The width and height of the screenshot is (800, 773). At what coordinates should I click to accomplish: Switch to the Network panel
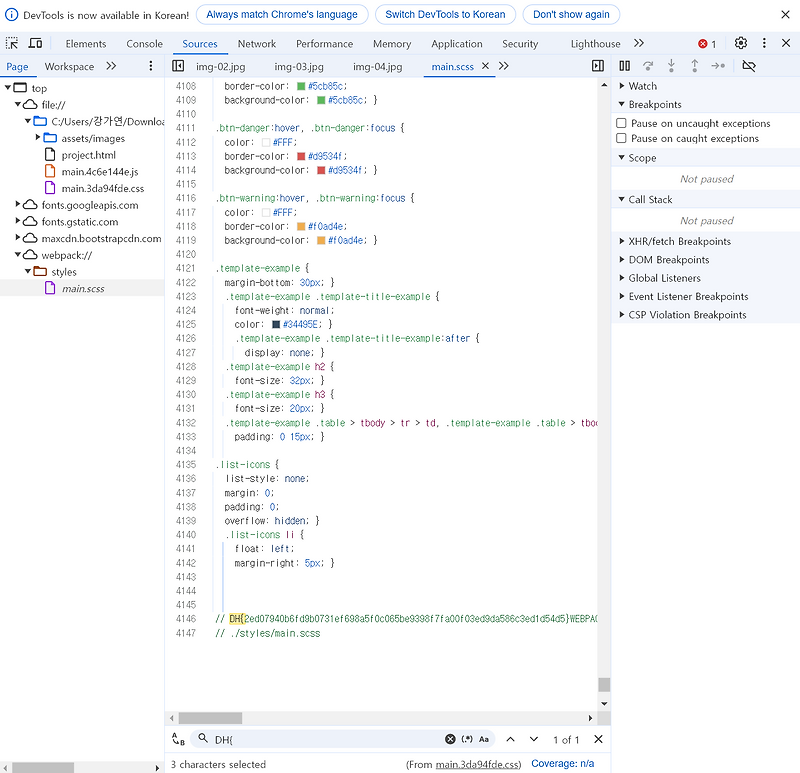(x=257, y=43)
